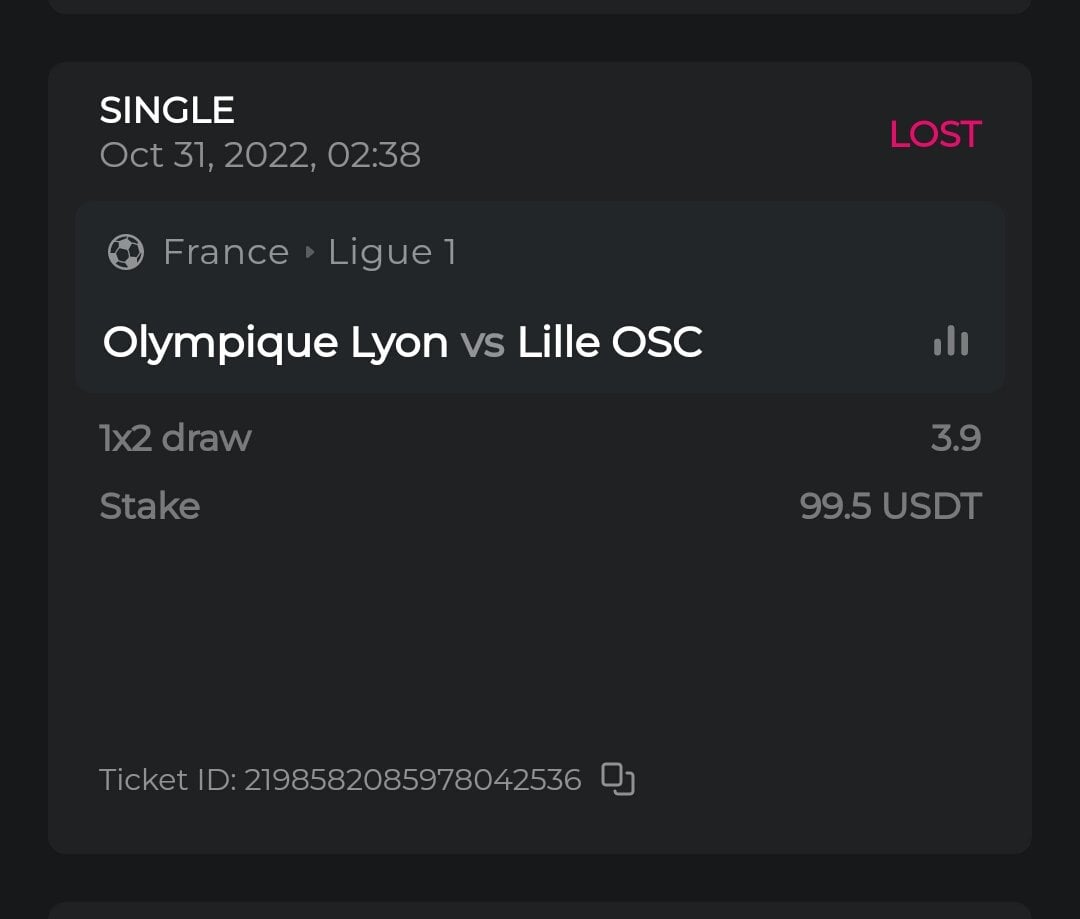Tap the next bet card below
The image size is (1080, 919).
[540, 910]
